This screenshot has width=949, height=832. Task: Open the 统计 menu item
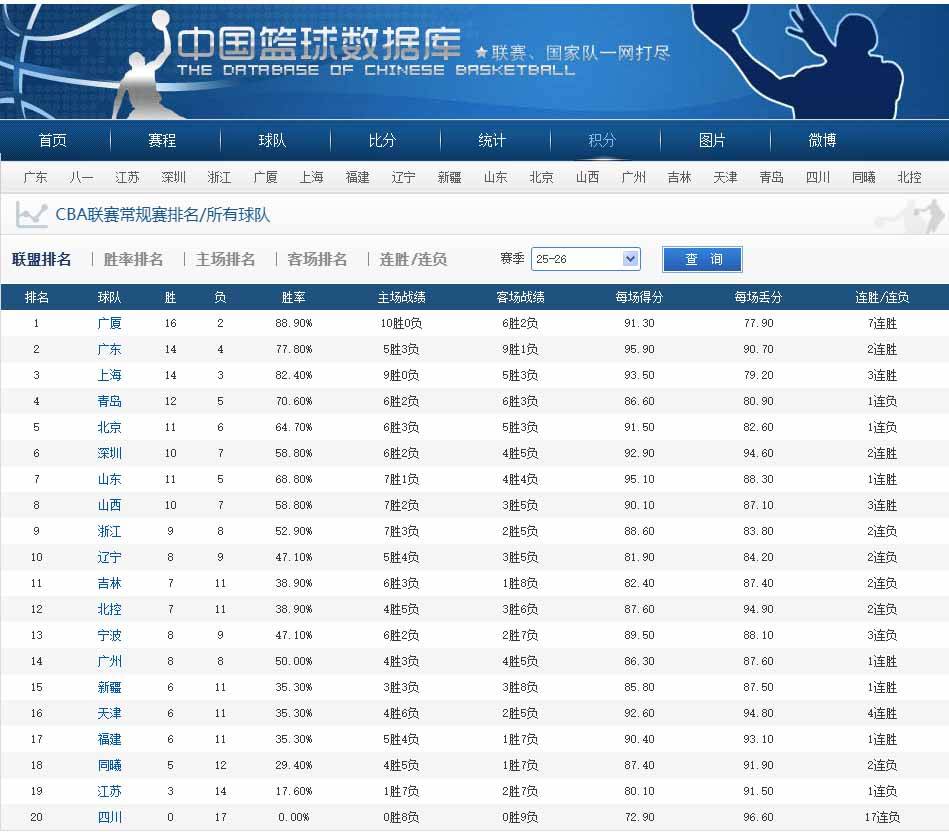click(x=491, y=141)
